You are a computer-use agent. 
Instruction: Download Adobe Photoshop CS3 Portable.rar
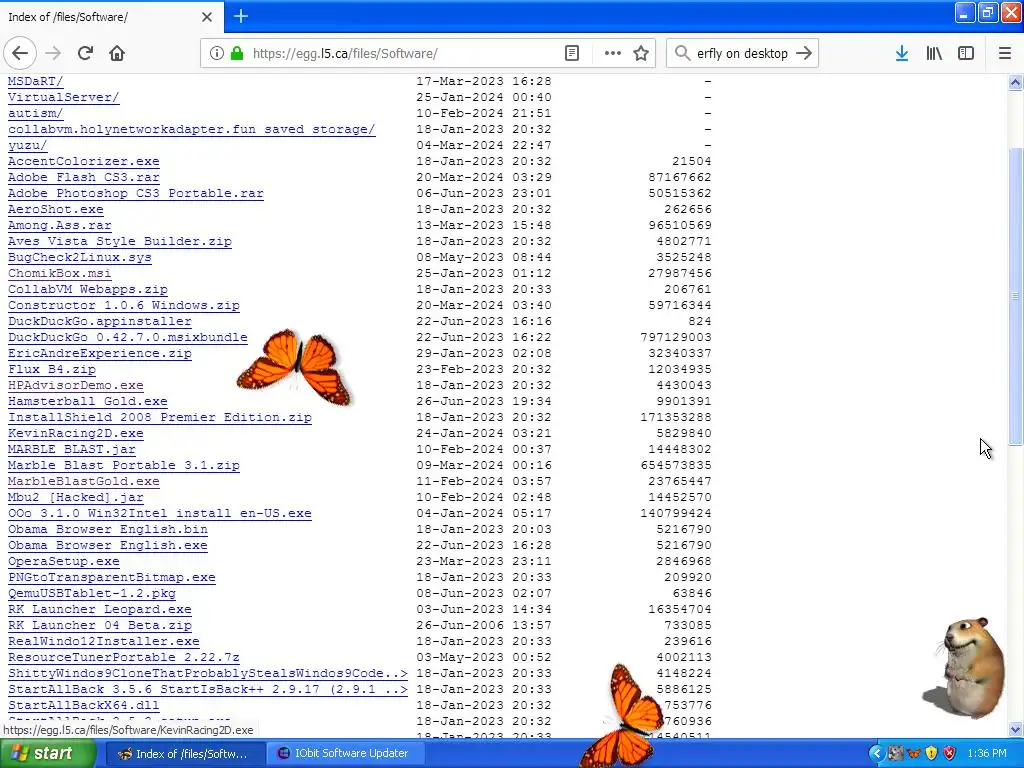136,193
